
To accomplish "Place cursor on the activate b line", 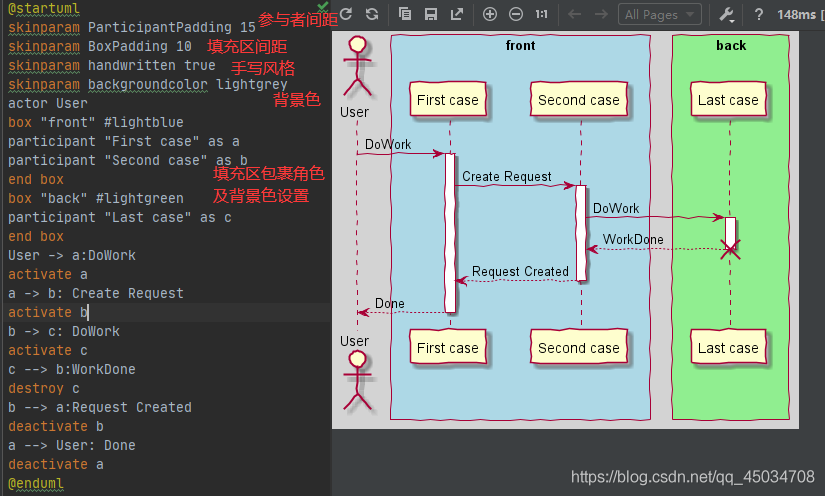I will tap(165, 312).
